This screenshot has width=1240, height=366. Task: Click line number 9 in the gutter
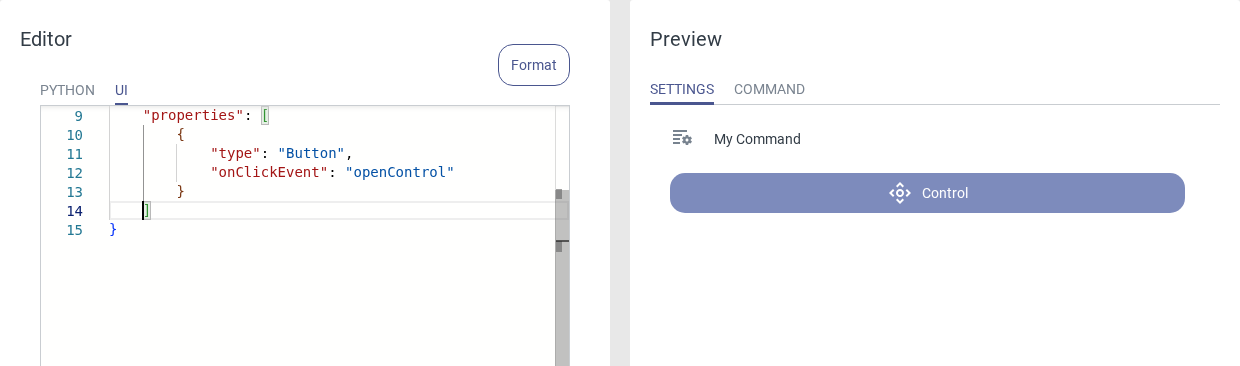(78, 116)
